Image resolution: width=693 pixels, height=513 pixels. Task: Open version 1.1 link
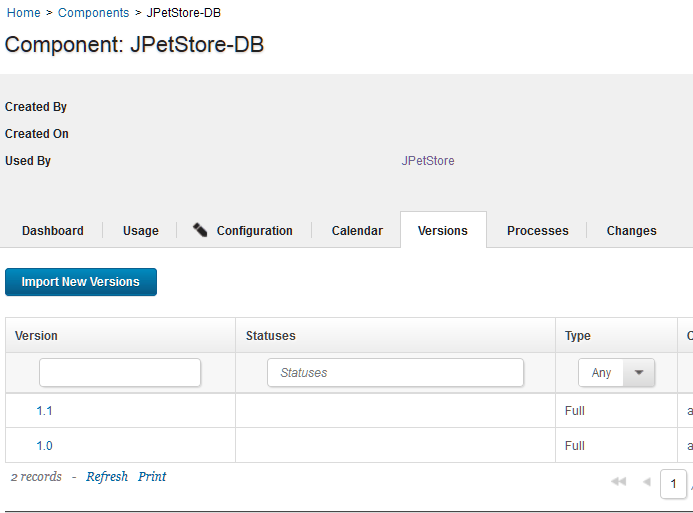44,411
